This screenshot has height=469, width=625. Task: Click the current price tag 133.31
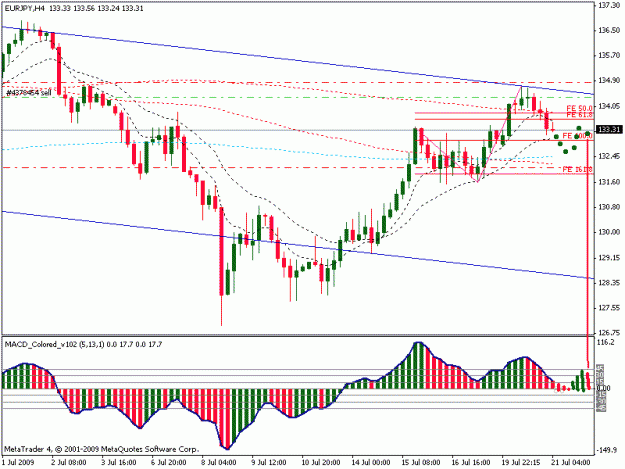609,130
